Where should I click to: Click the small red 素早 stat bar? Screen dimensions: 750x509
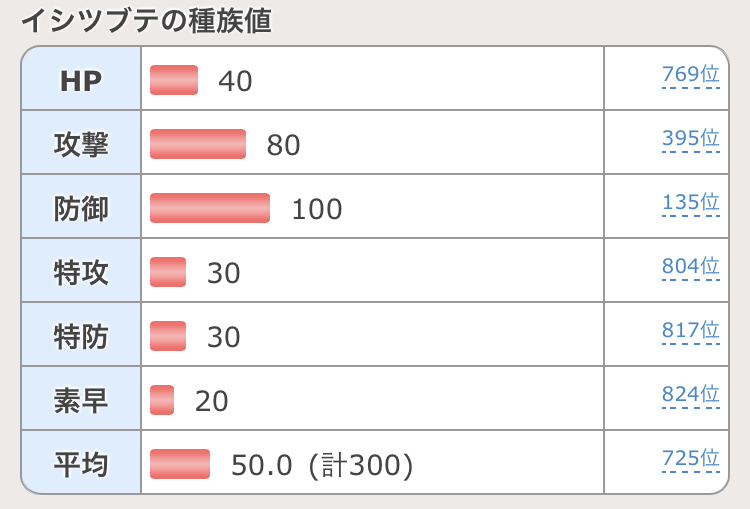coord(162,400)
